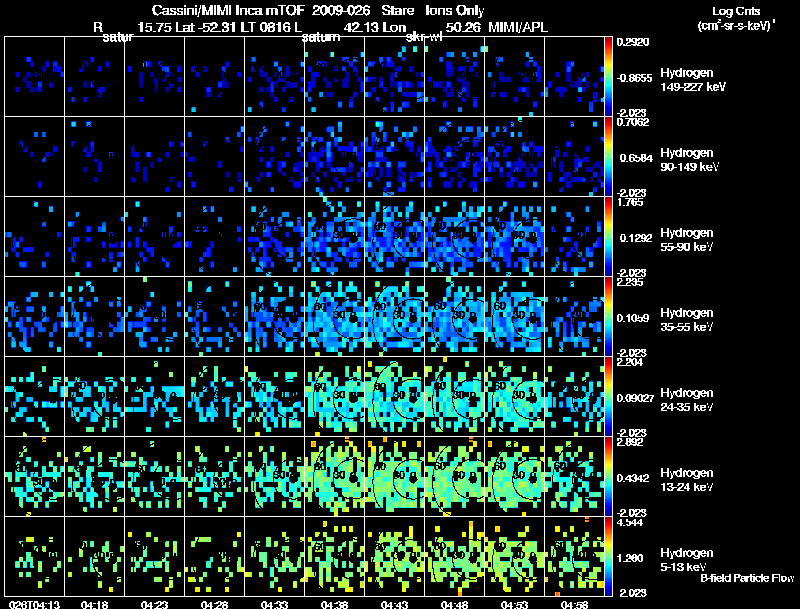Click the 'B-field Particle Flow' caption
Viewport: 800px width, 609px height.
click(747, 578)
